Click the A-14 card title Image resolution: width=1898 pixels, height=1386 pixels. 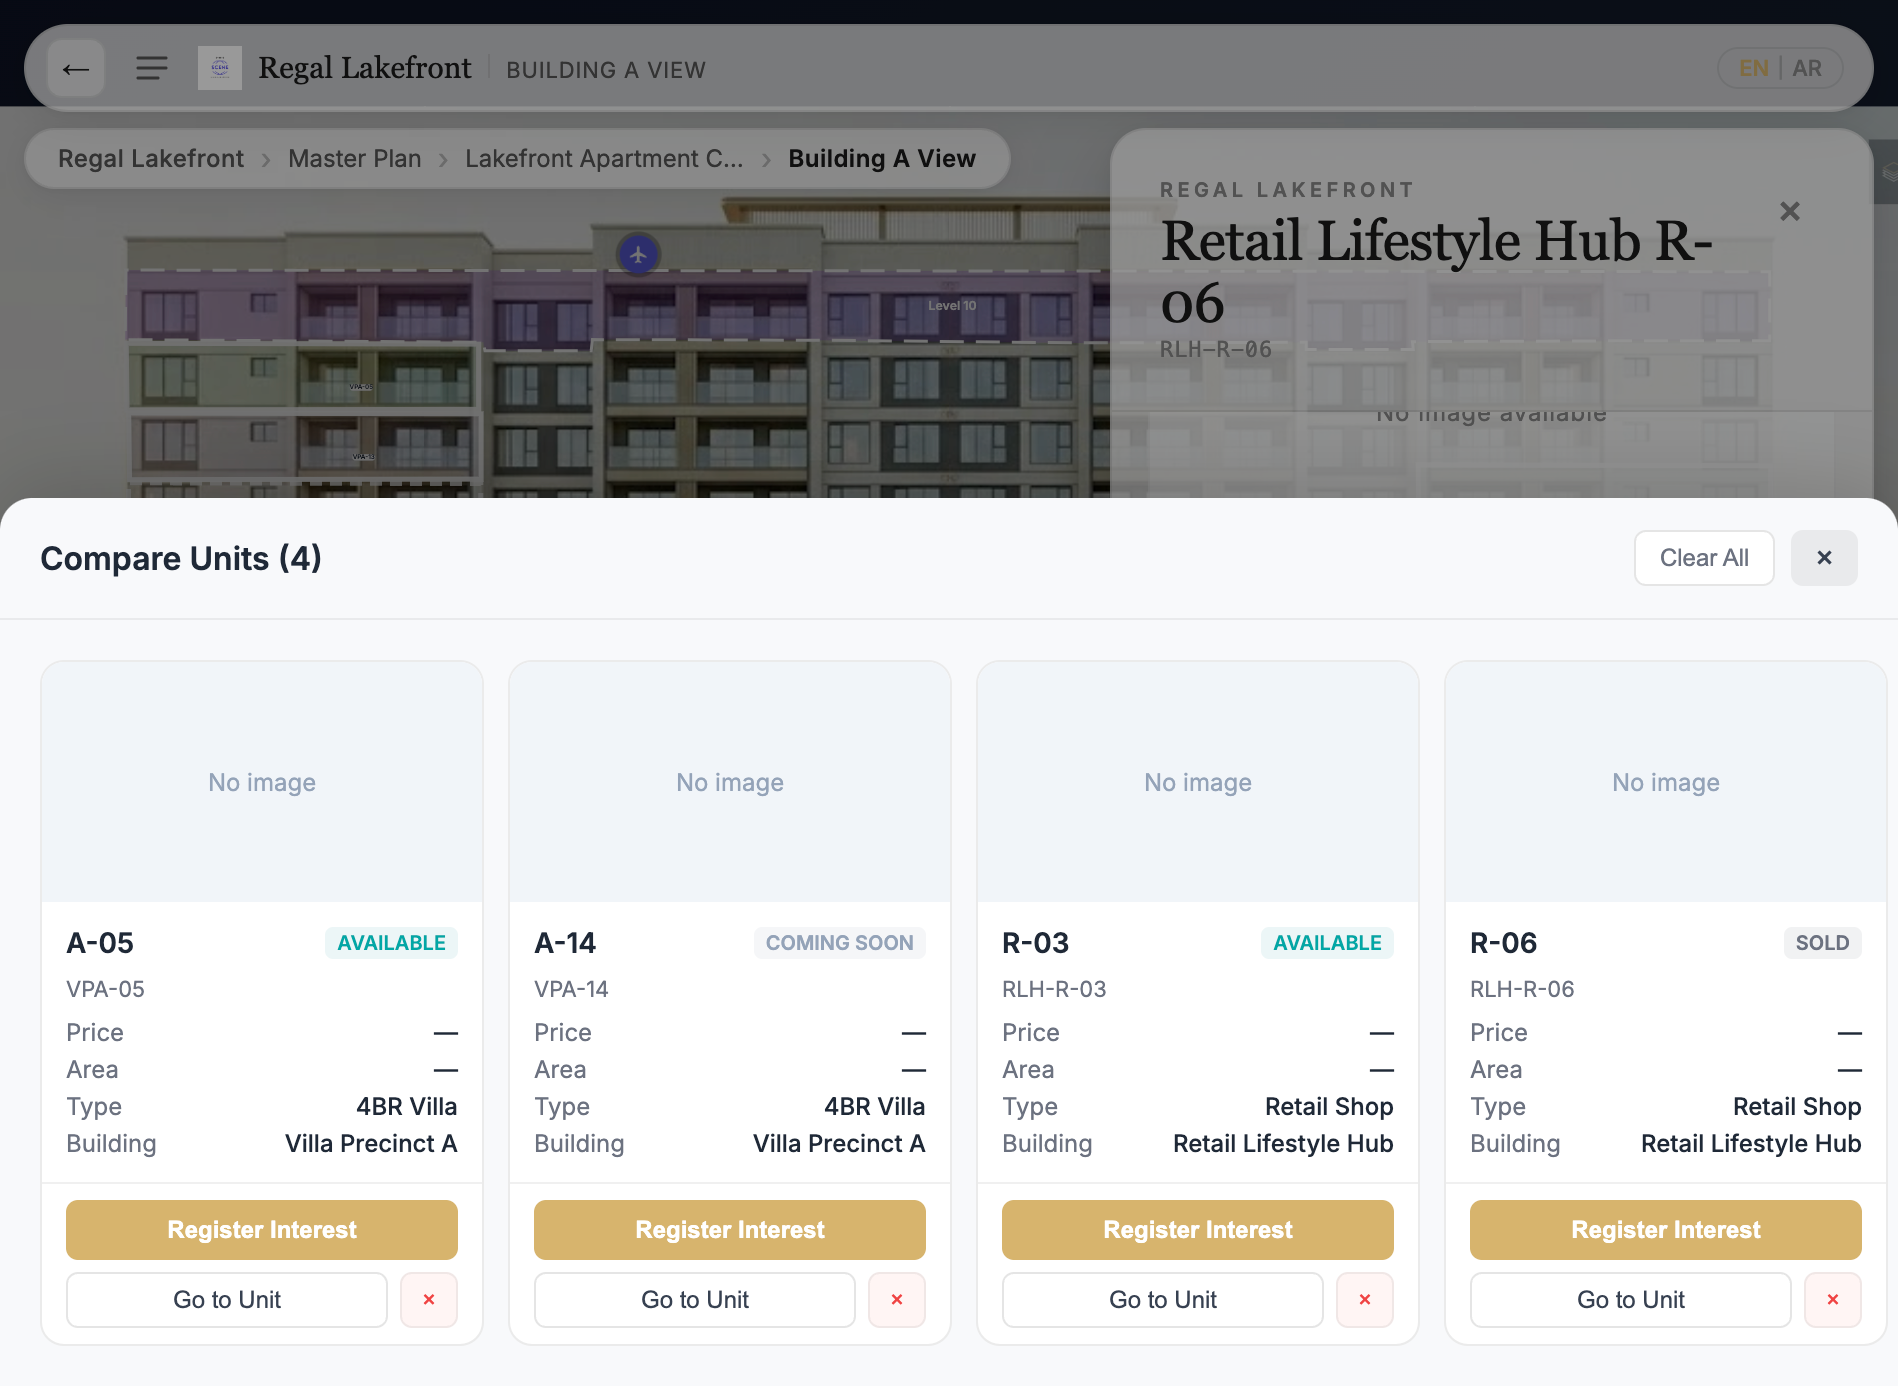coord(565,943)
